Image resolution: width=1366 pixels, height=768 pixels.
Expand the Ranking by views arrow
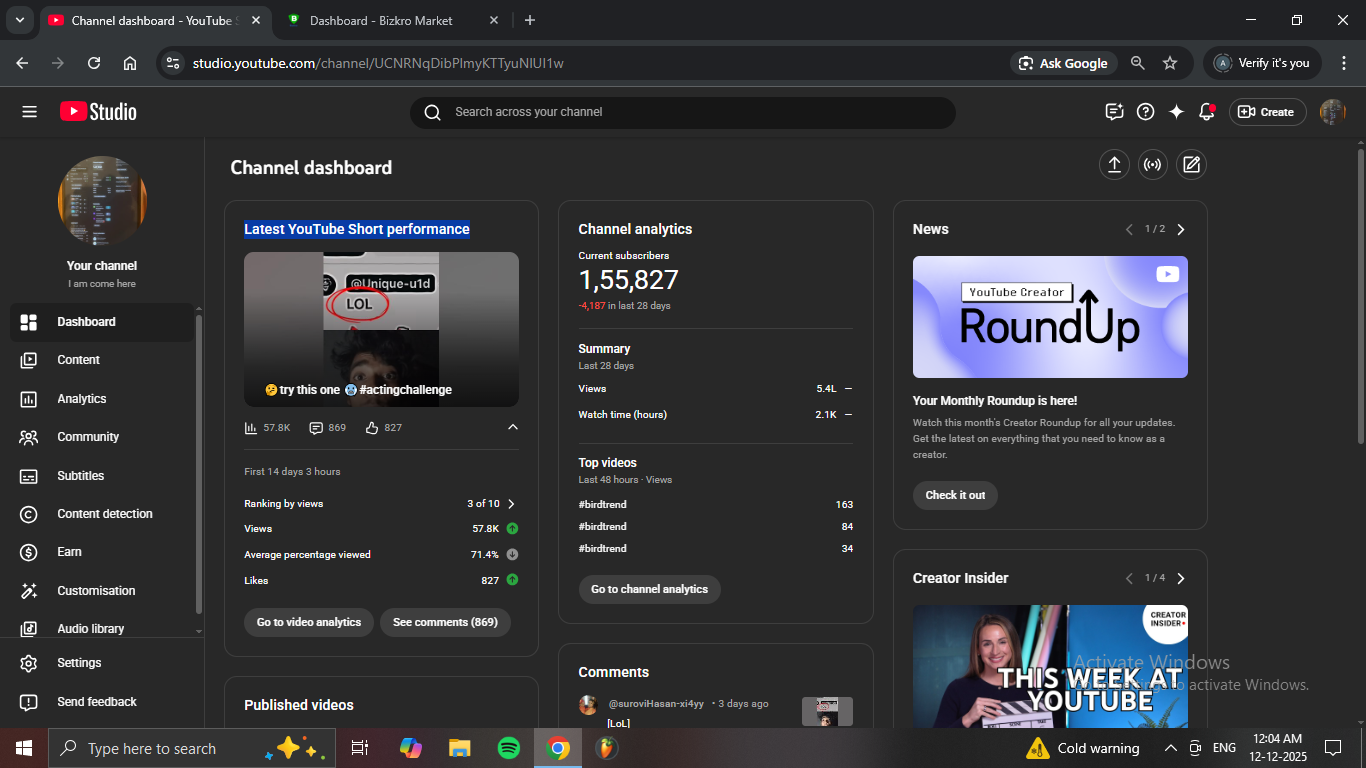[511, 504]
